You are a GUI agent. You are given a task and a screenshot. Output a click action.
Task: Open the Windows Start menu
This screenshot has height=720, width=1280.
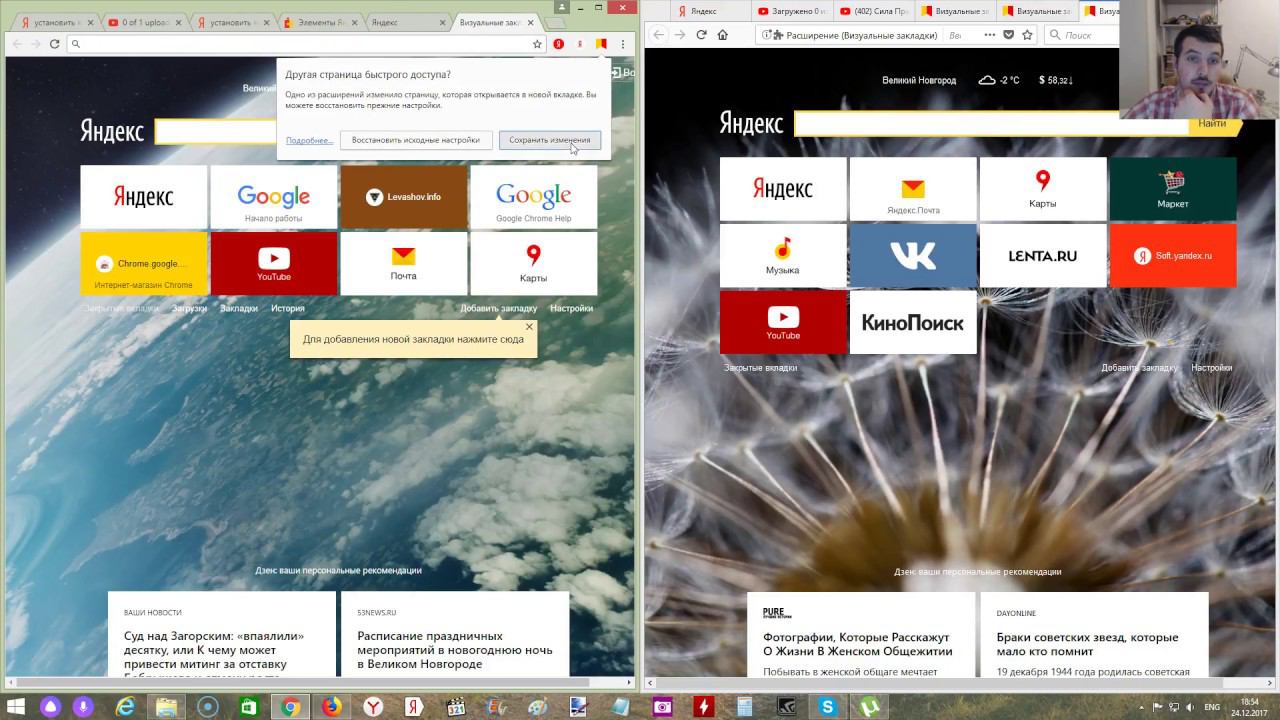(17, 707)
